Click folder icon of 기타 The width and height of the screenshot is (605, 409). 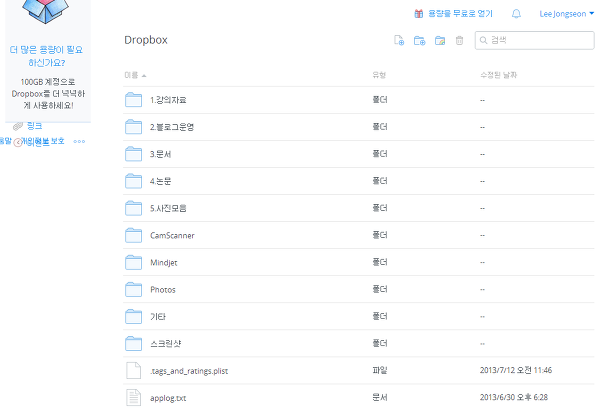134,316
